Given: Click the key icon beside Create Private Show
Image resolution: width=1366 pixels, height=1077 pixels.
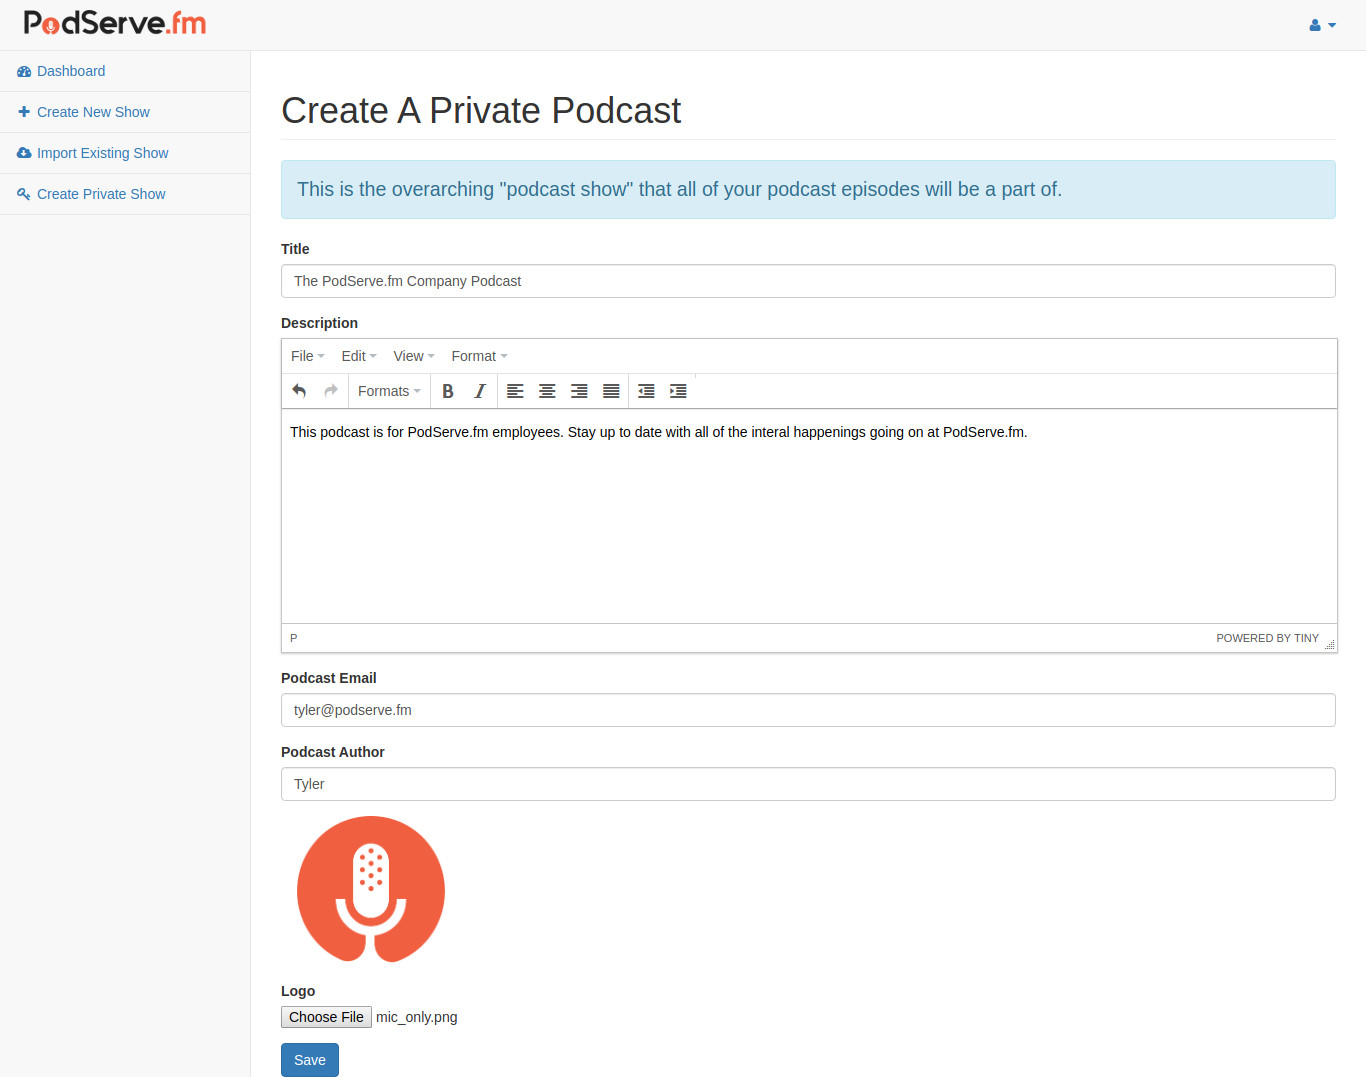Looking at the screenshot, I should [24, 194].
